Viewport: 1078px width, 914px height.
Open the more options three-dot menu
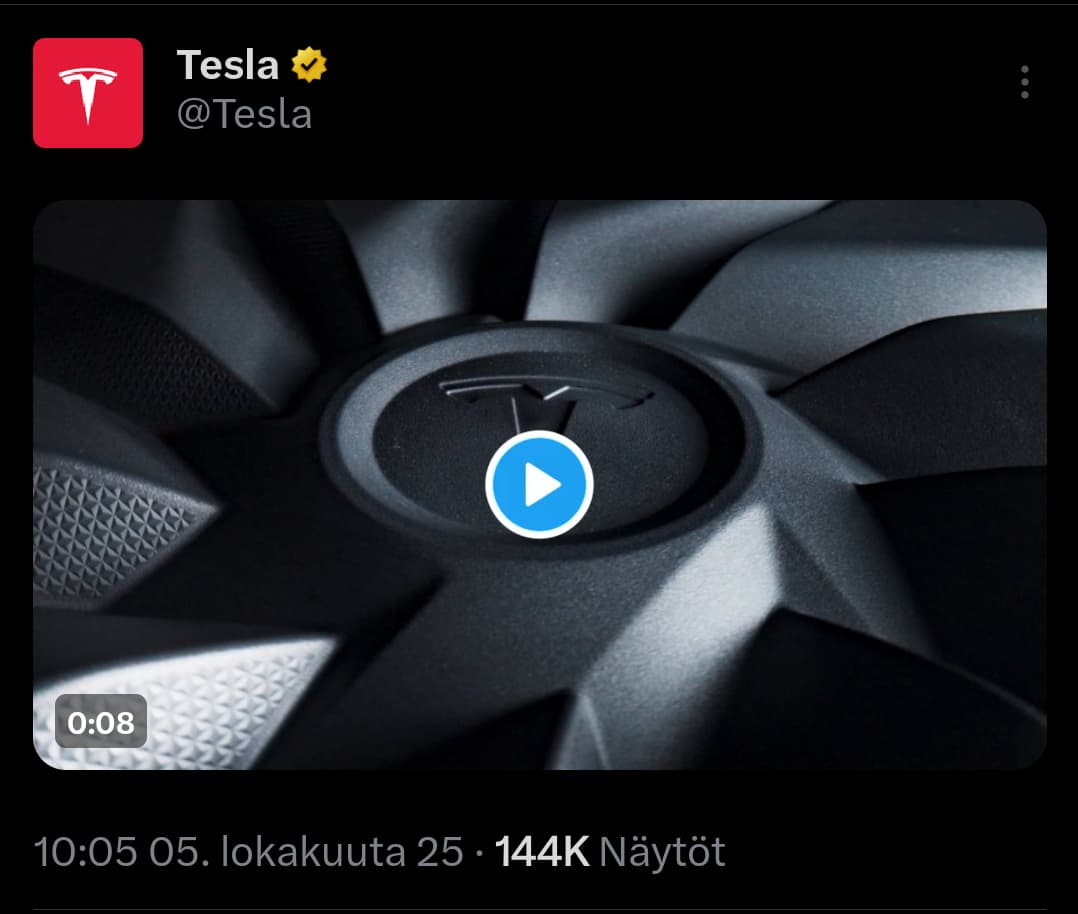(x=1024, y=82)
